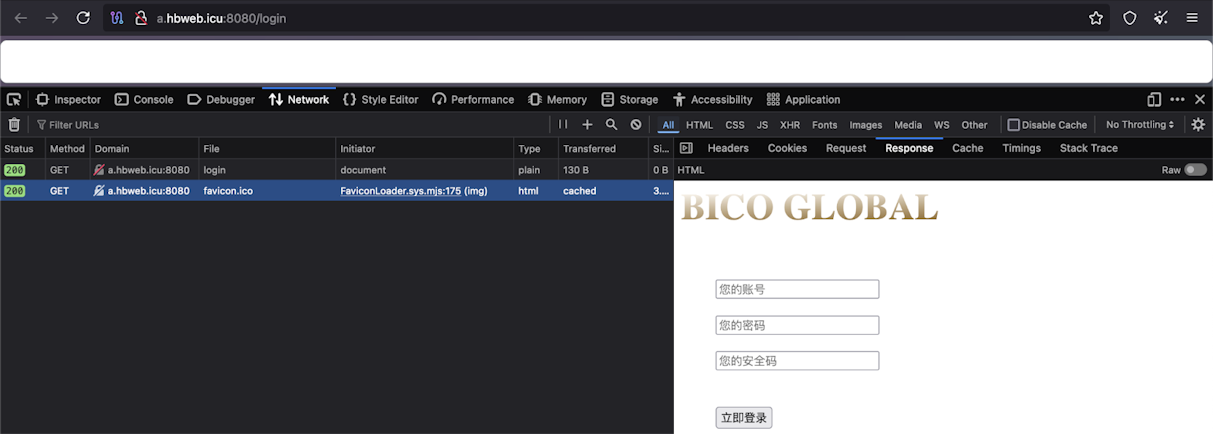Open the Firefox hamburger application menu
Viewport: 1213px width, 434px height.
[1192, 18]
